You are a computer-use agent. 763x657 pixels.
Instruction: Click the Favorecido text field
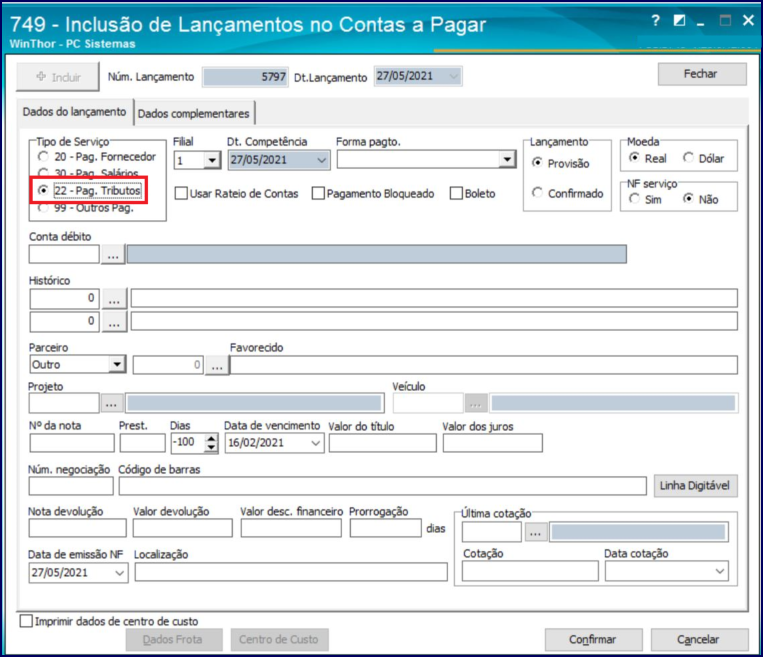pos(484,365)
